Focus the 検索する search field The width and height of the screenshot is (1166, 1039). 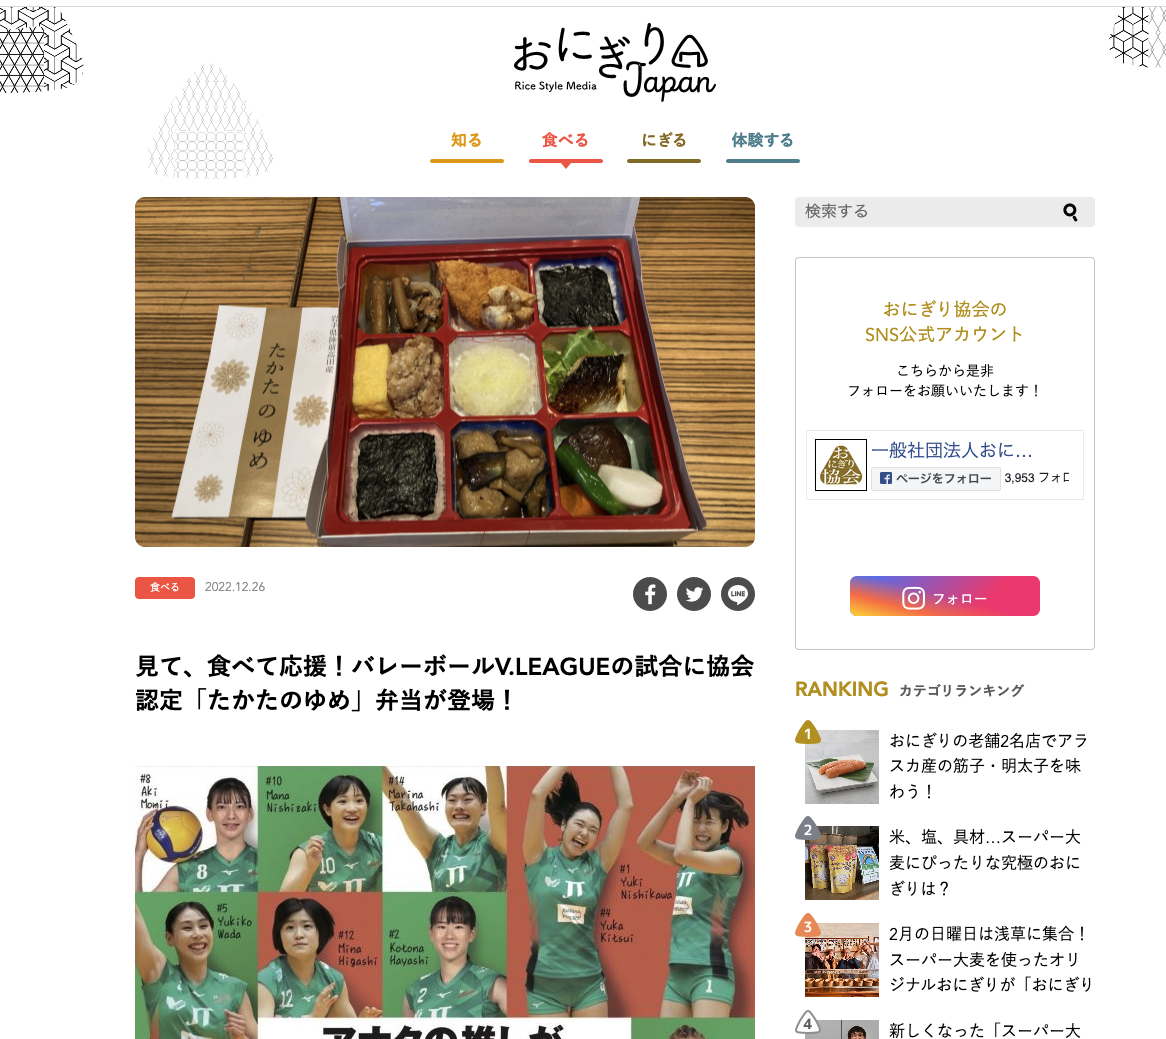[930, 212]
